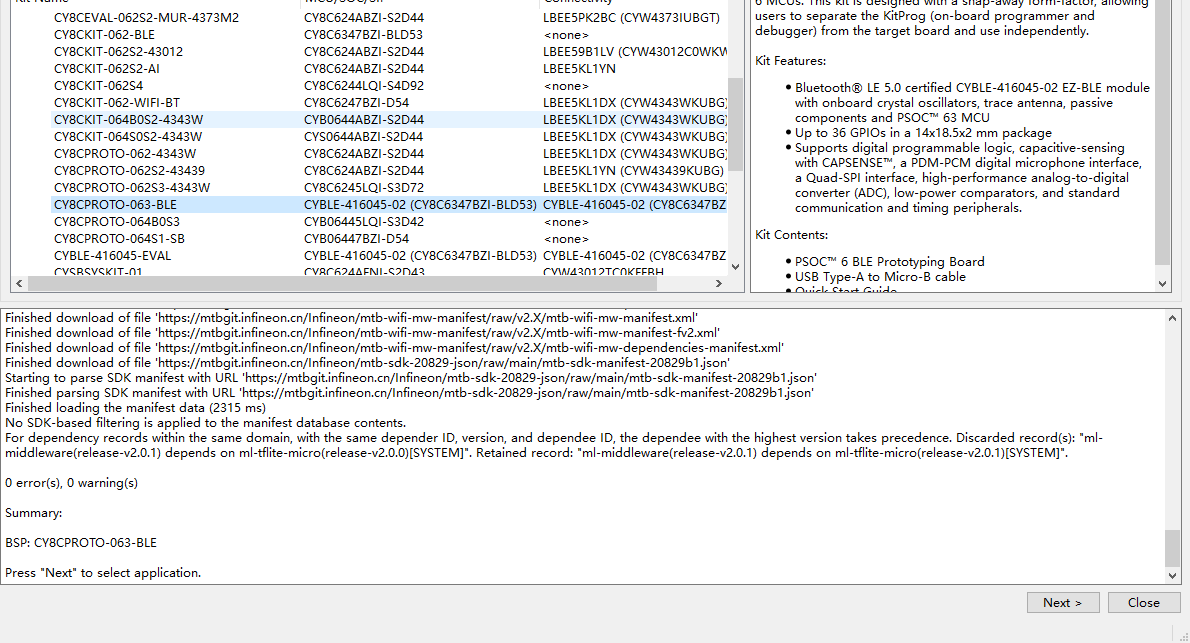Click the log output scrollbar thumb

(x=1172, y=548)
